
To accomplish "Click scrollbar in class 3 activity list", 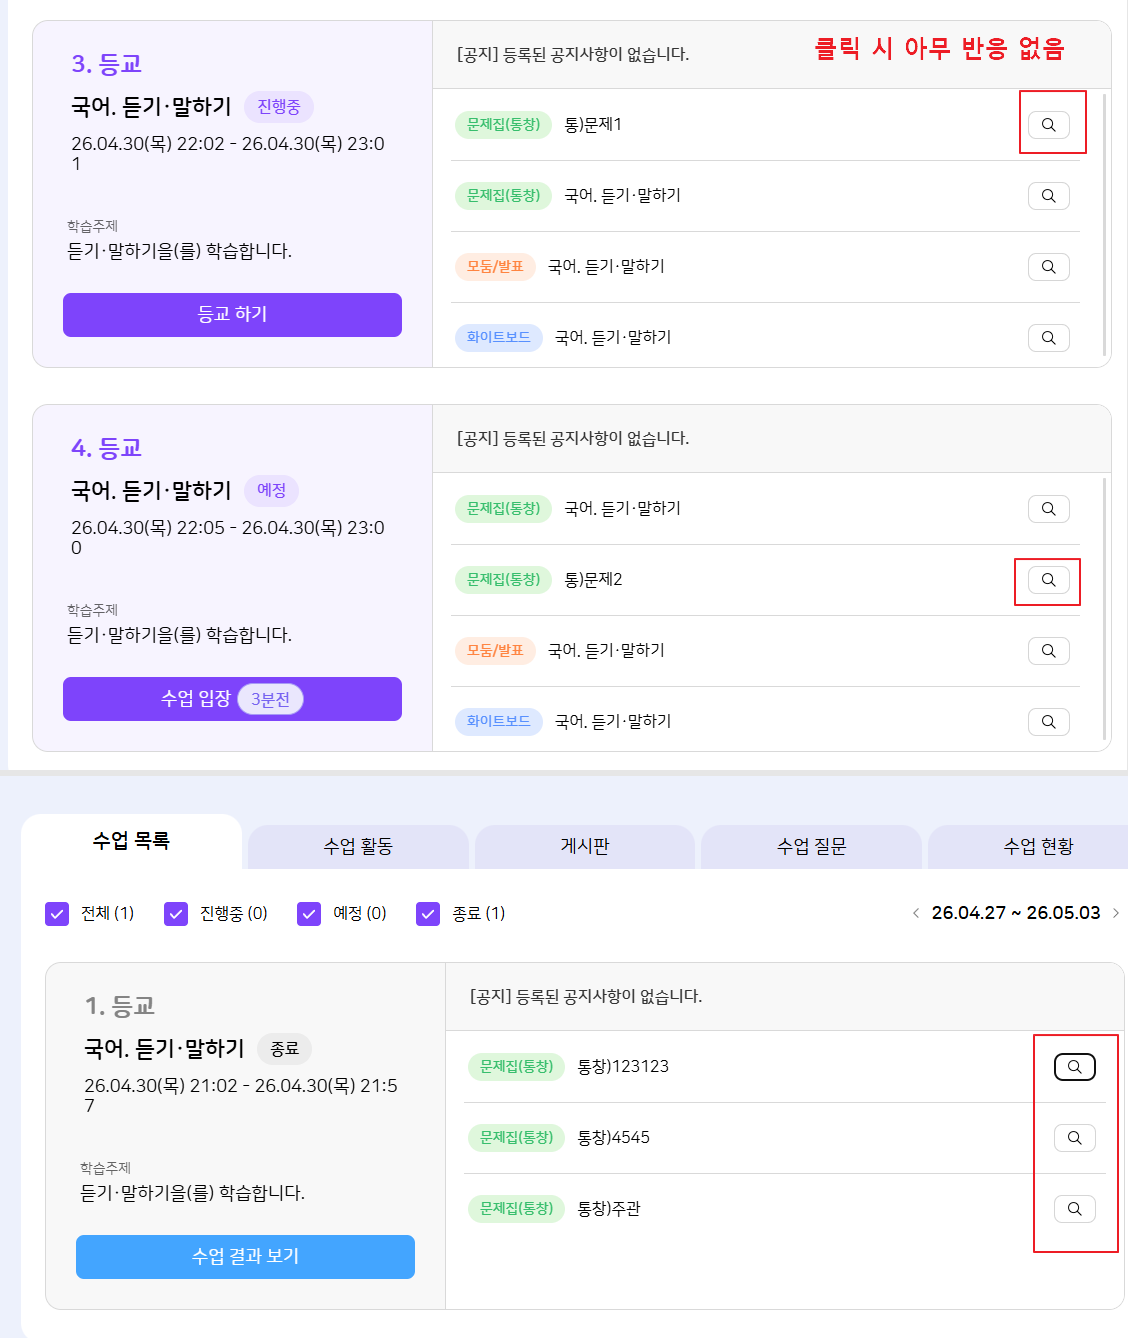I will (x=1104, y=225).
